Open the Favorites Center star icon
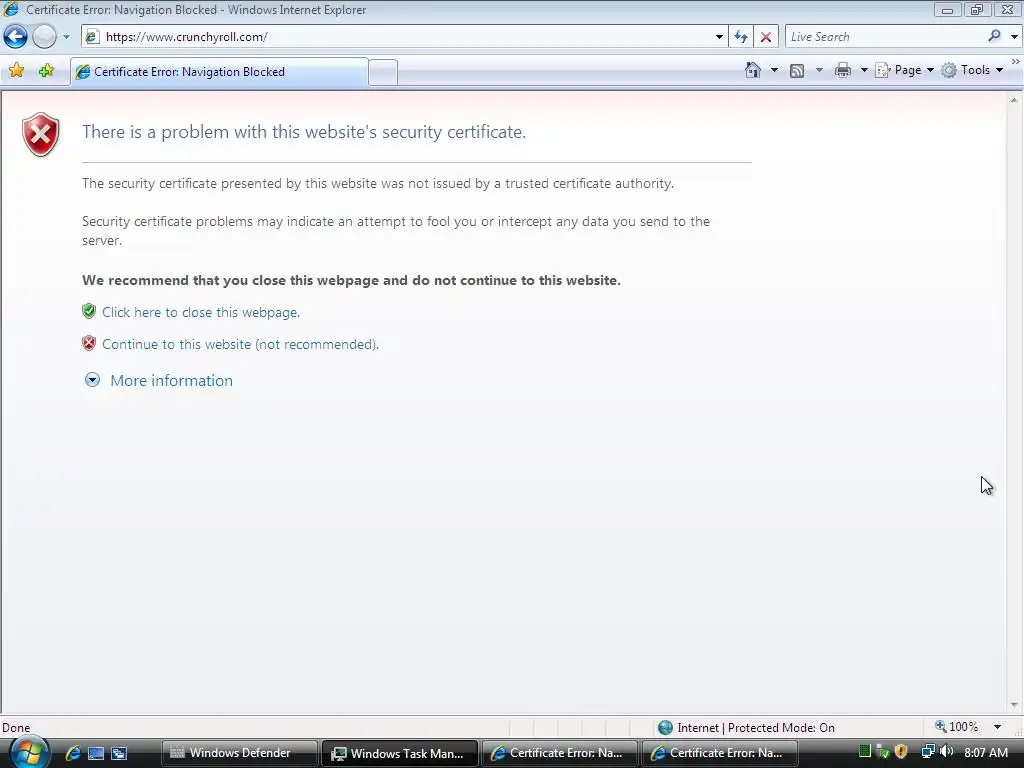 [16, 71]
